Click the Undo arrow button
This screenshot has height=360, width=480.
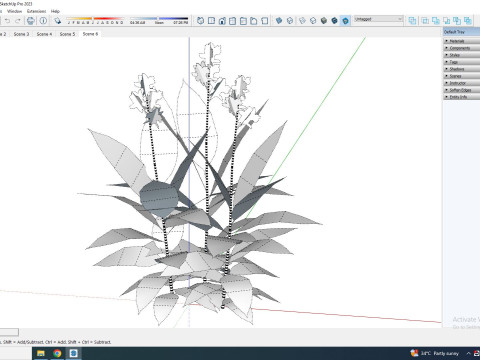click(7, 21)
